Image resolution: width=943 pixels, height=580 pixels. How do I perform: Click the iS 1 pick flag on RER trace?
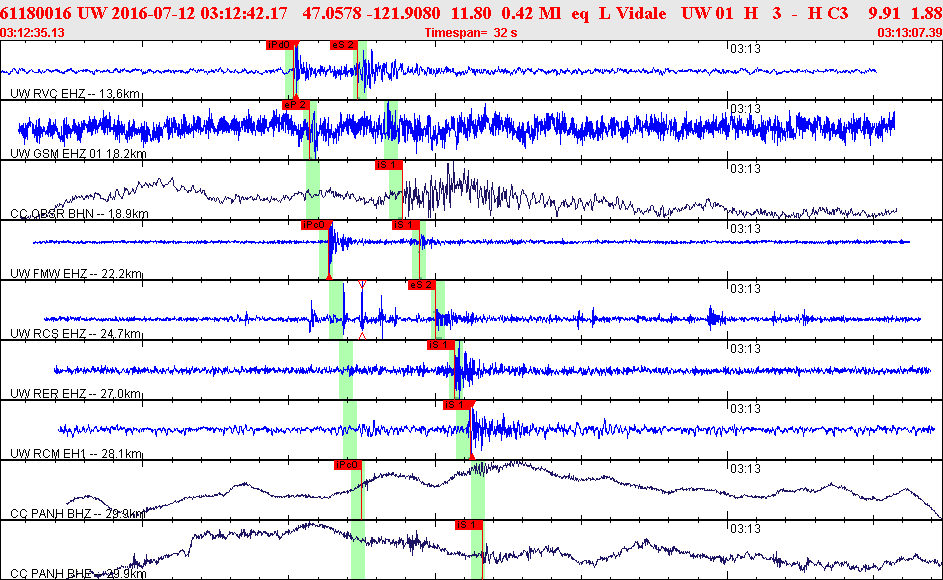tap(441, 345)
